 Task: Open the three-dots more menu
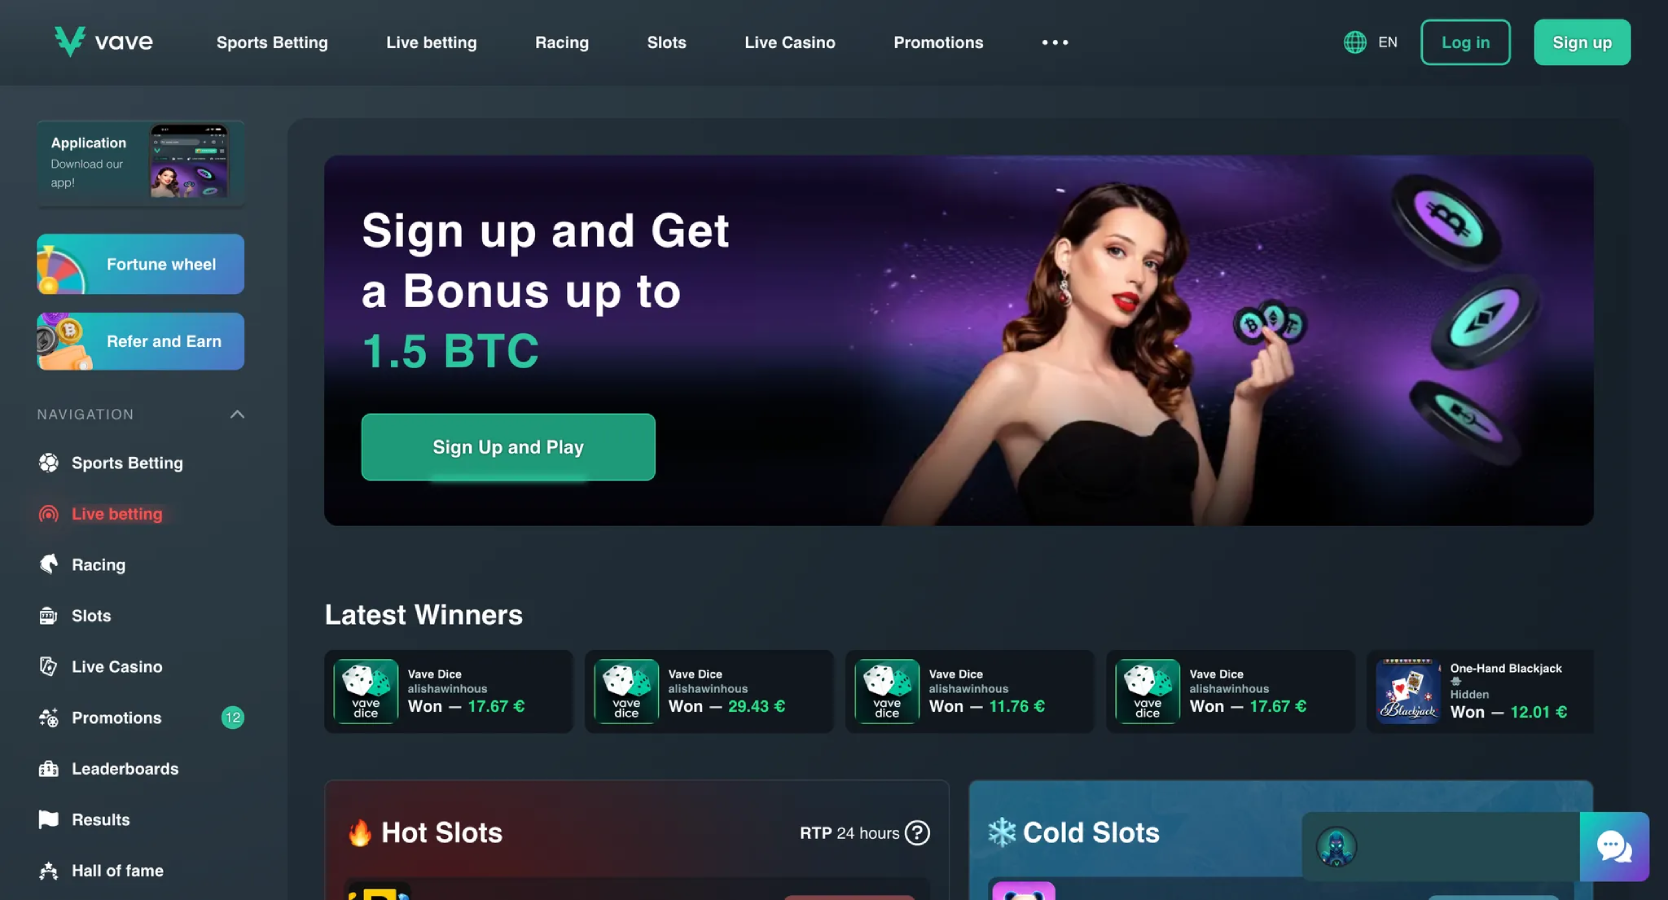pos(1055,42)
